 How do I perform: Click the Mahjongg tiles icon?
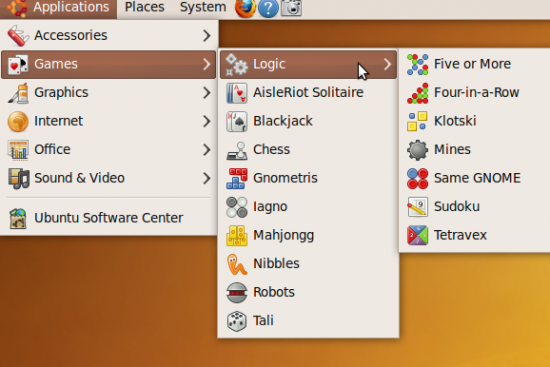(237, 235)
